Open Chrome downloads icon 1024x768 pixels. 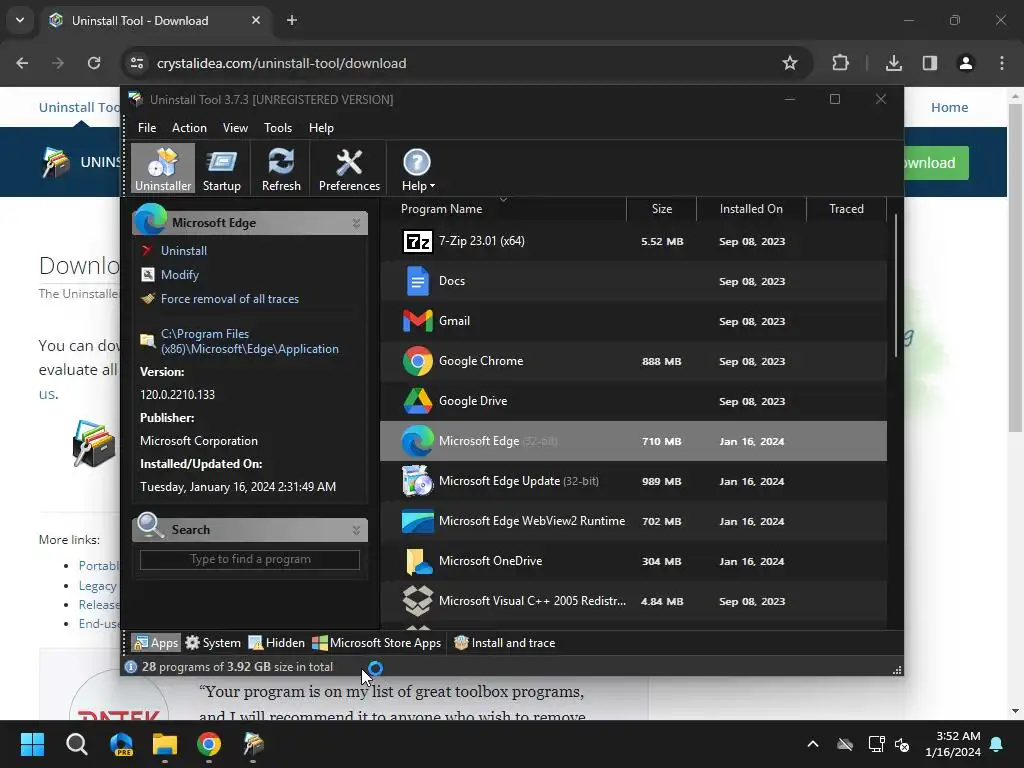(x=893, y=63)
